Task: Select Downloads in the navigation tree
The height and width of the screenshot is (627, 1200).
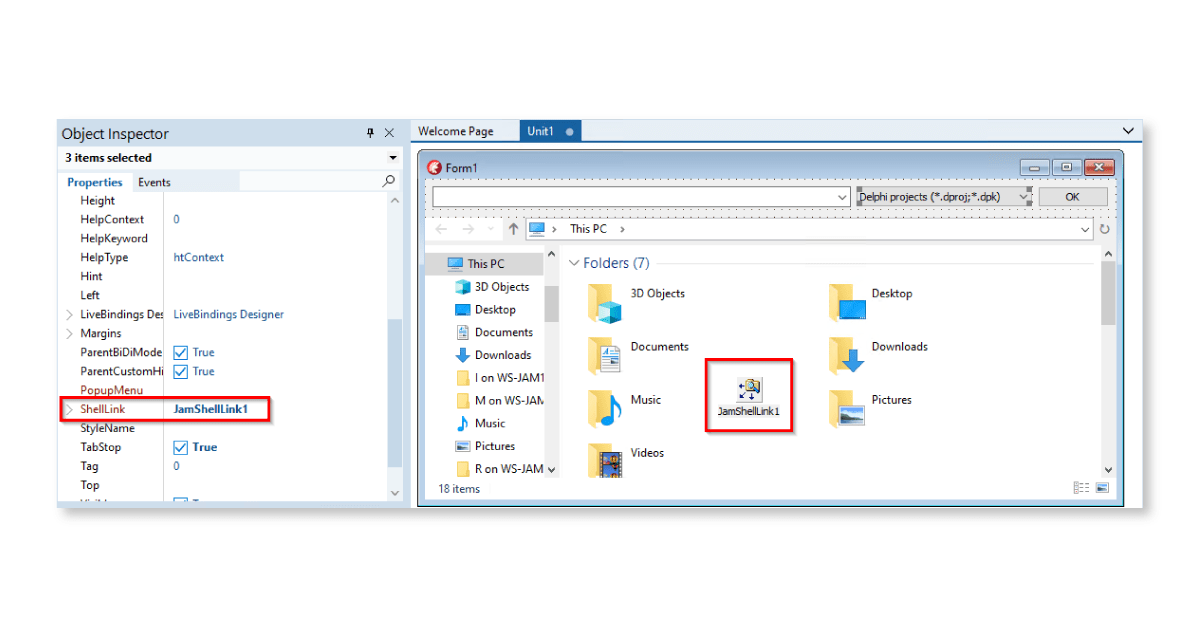Action: click(502, 355)
